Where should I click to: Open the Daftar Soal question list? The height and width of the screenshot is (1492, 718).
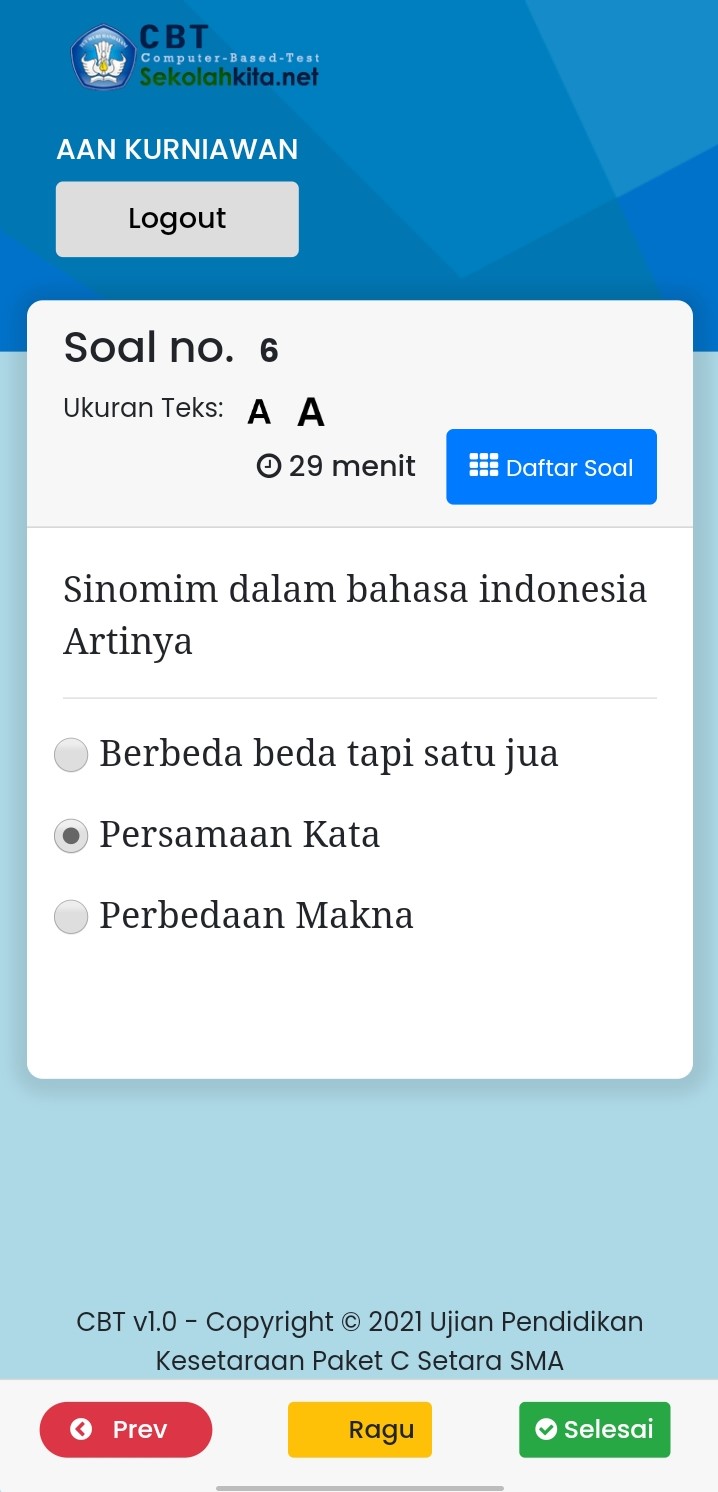pyautogui.click(x=551, y=467)
